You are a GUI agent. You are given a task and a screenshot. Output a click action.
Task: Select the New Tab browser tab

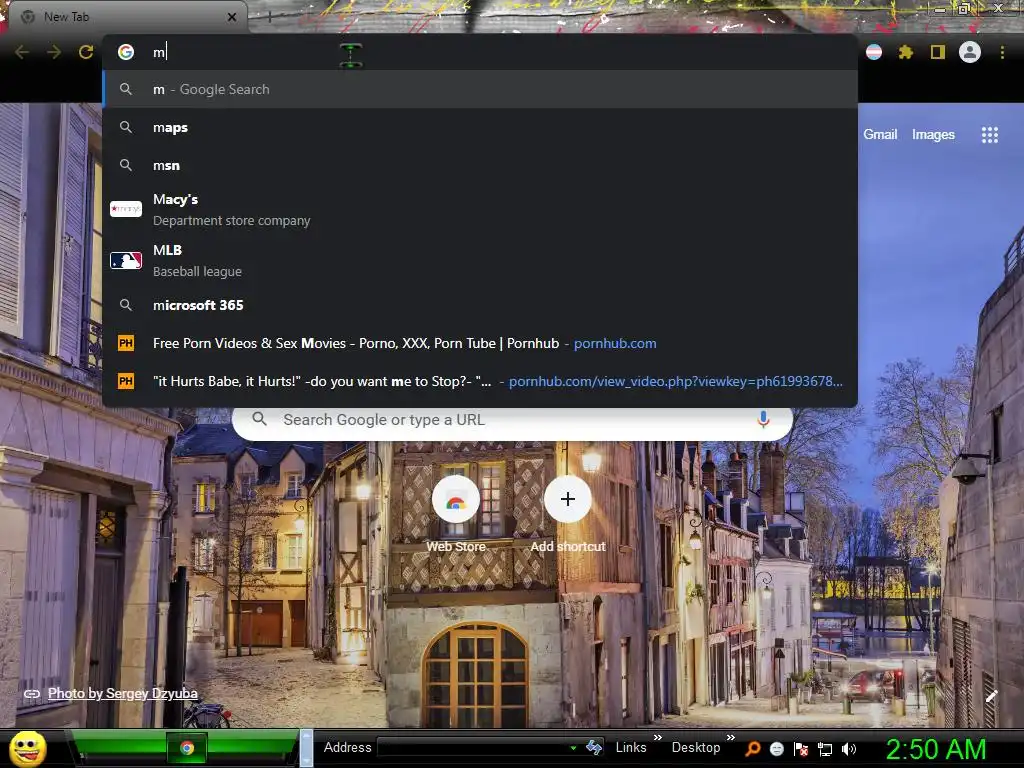[x=127, y=17]
